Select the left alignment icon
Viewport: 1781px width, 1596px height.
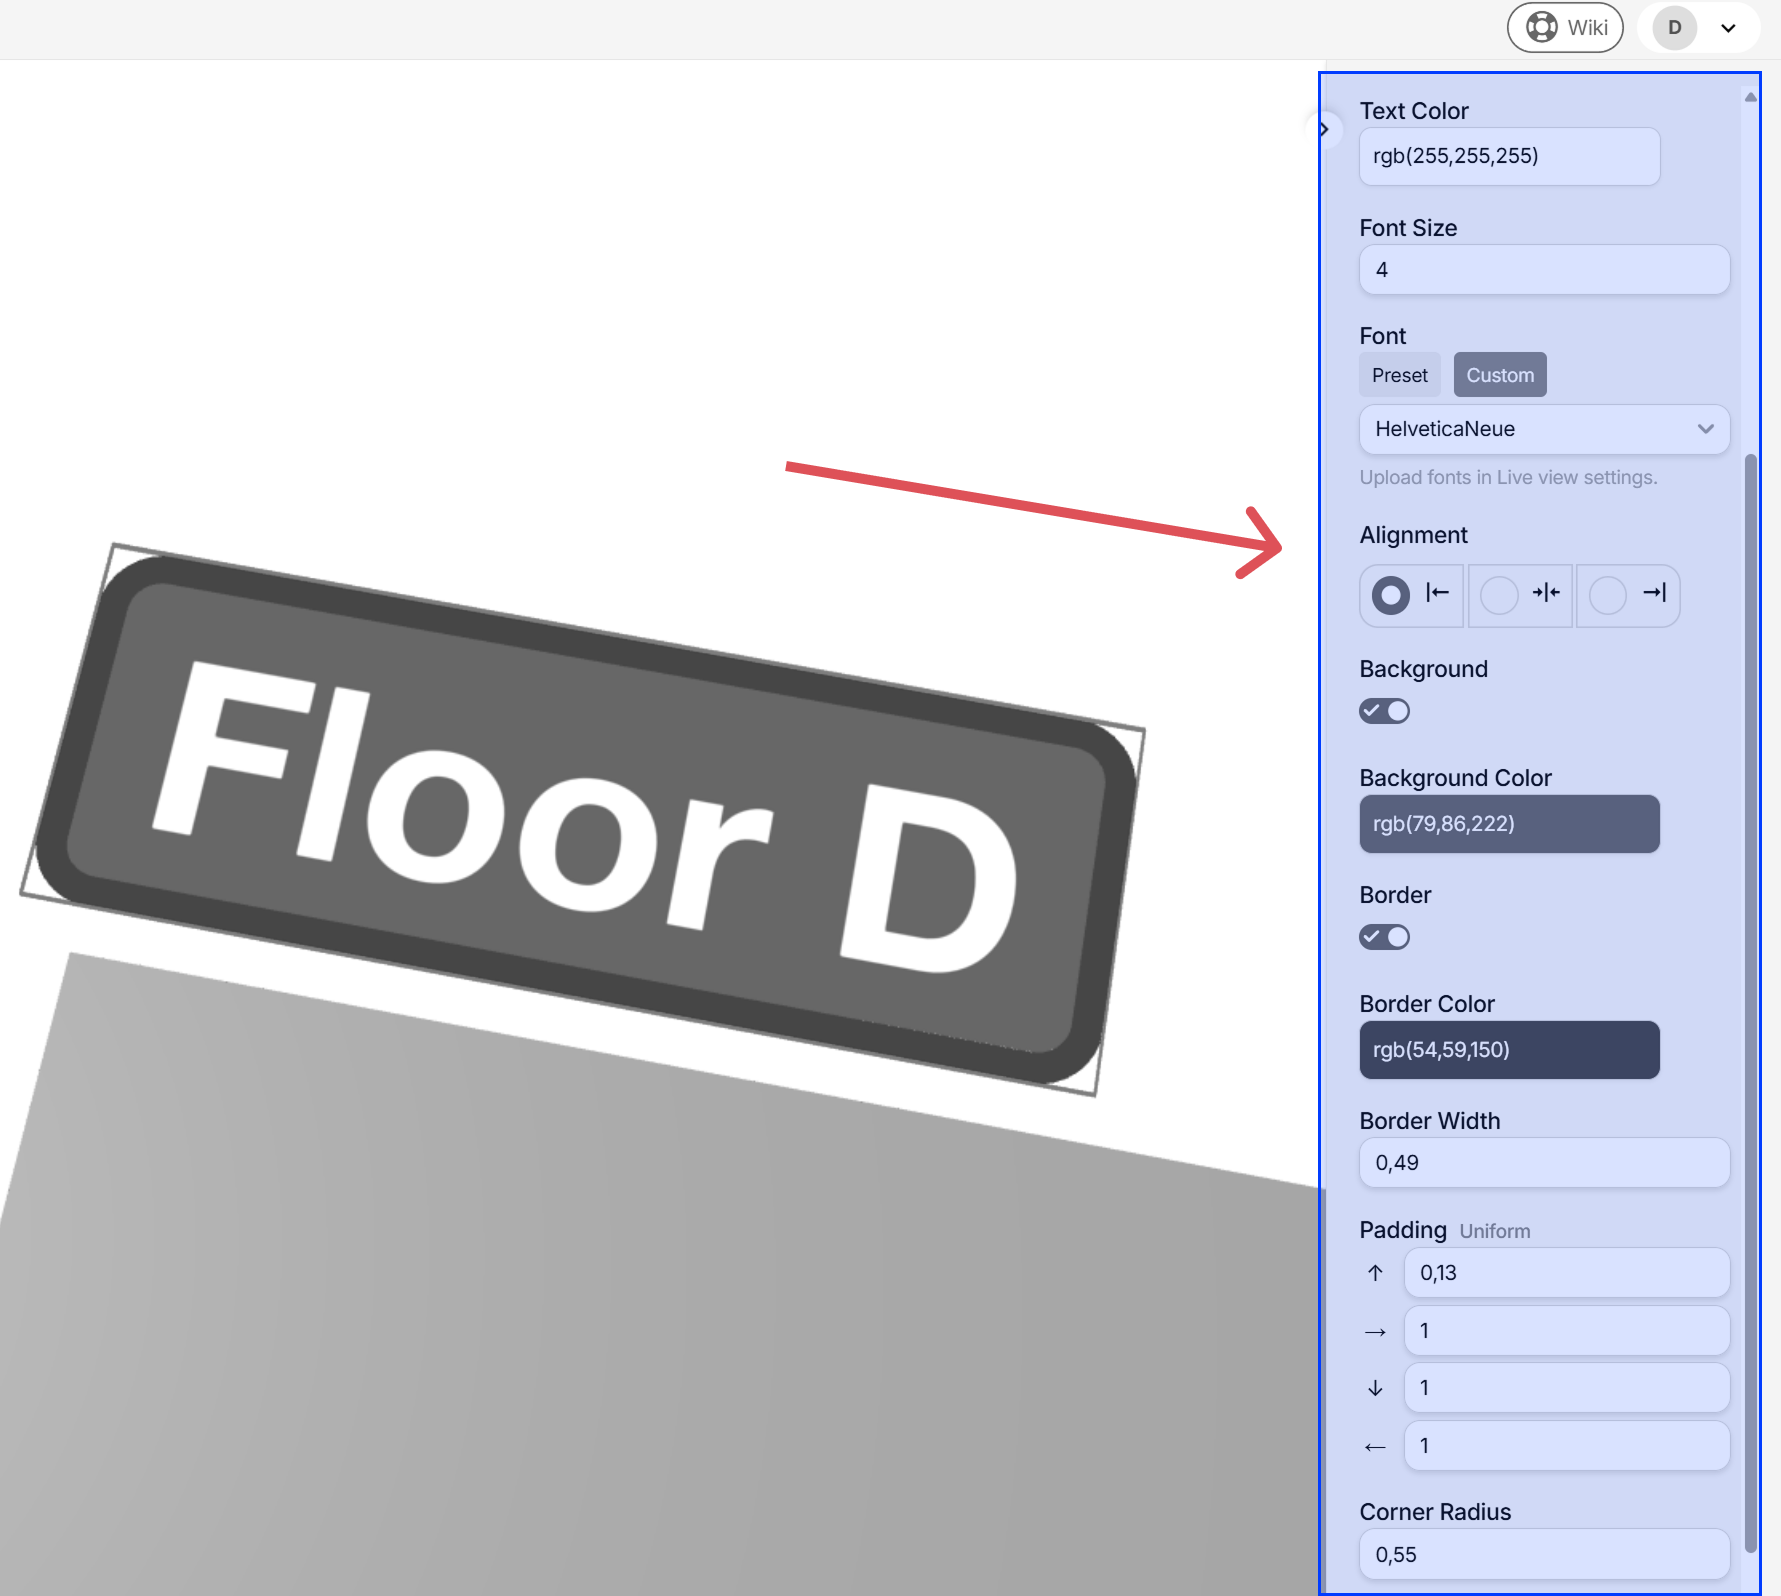(1438, 595)
